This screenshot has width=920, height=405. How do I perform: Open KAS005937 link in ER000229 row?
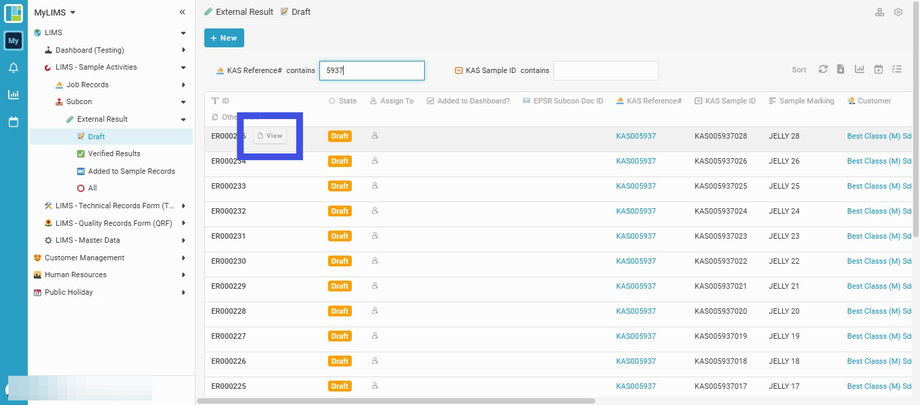pos(636,286)
